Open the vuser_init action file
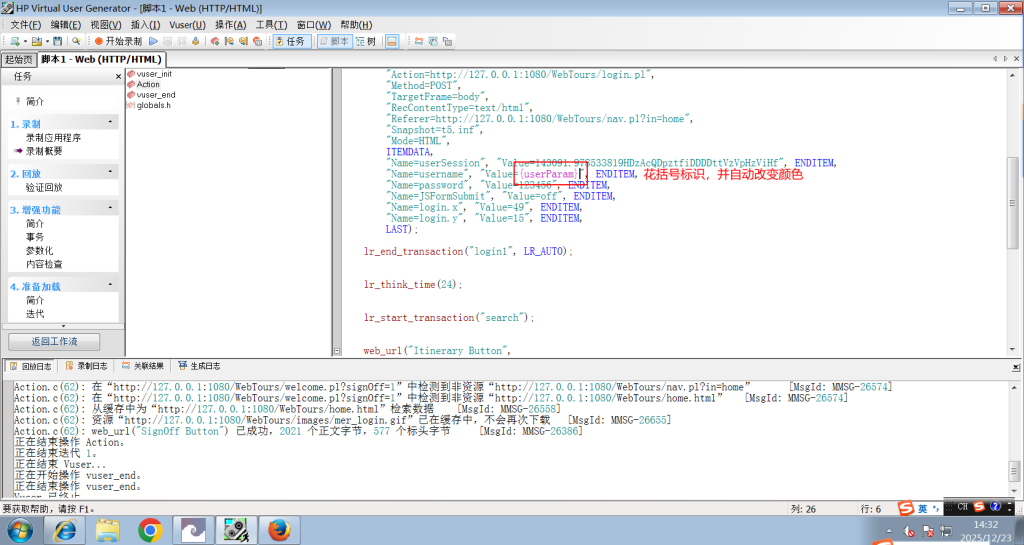Viewport: 1024px width, 545px height. (154, 74)
